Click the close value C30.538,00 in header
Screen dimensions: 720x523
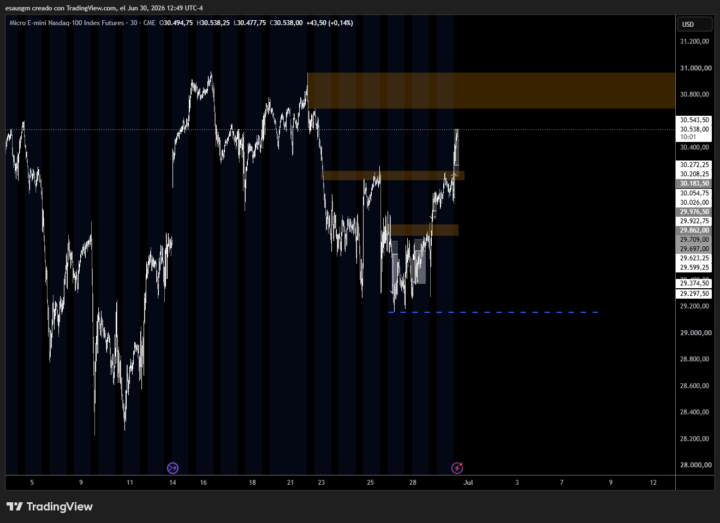point(286,22)
